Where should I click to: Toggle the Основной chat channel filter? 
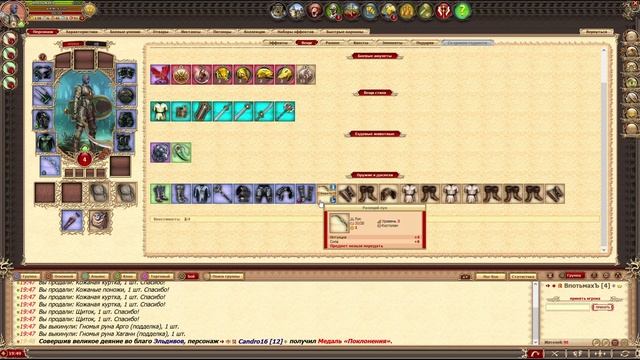click(x=61, y=276)
